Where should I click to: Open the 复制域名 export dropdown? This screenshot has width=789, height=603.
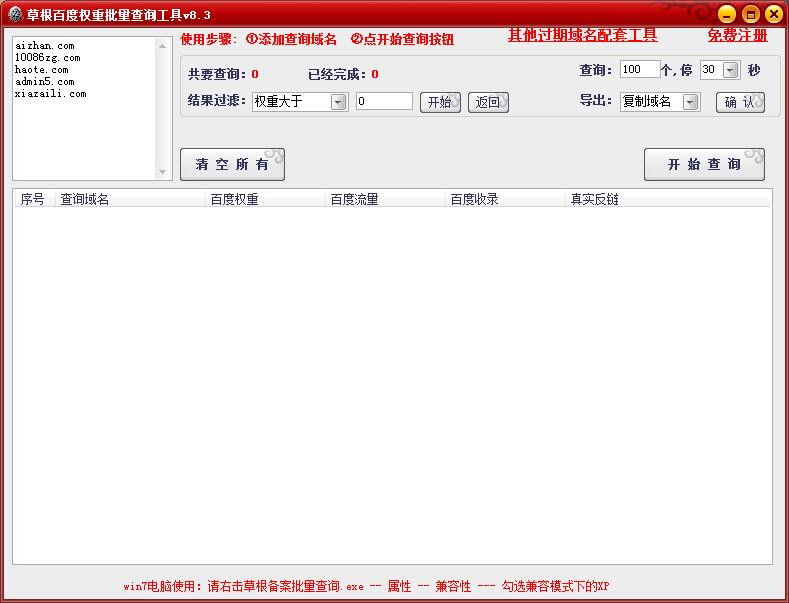click(x=691, y=102)
